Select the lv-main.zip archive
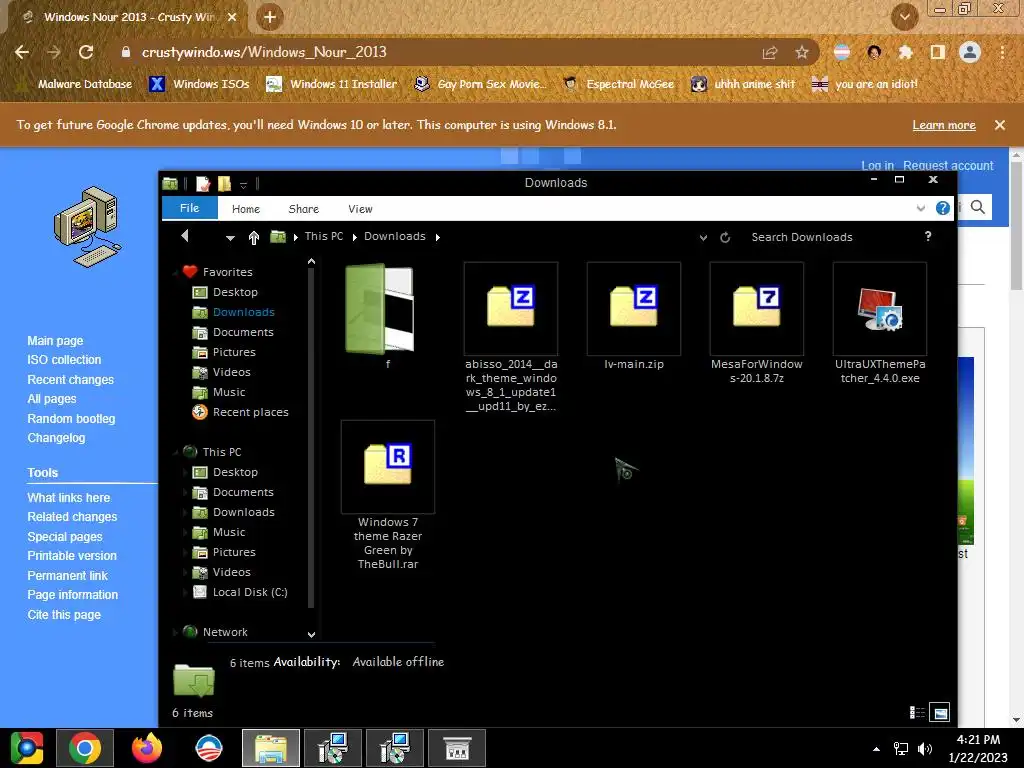This screenshot has width=1024, height=768. click(x=633, y=316)
